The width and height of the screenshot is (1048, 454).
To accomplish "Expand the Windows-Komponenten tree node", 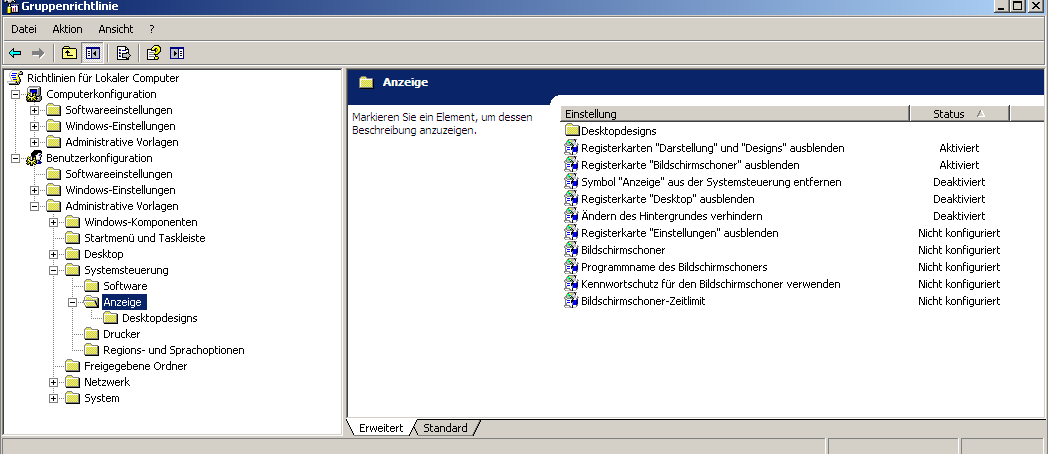I will click(x=53, y=222).
